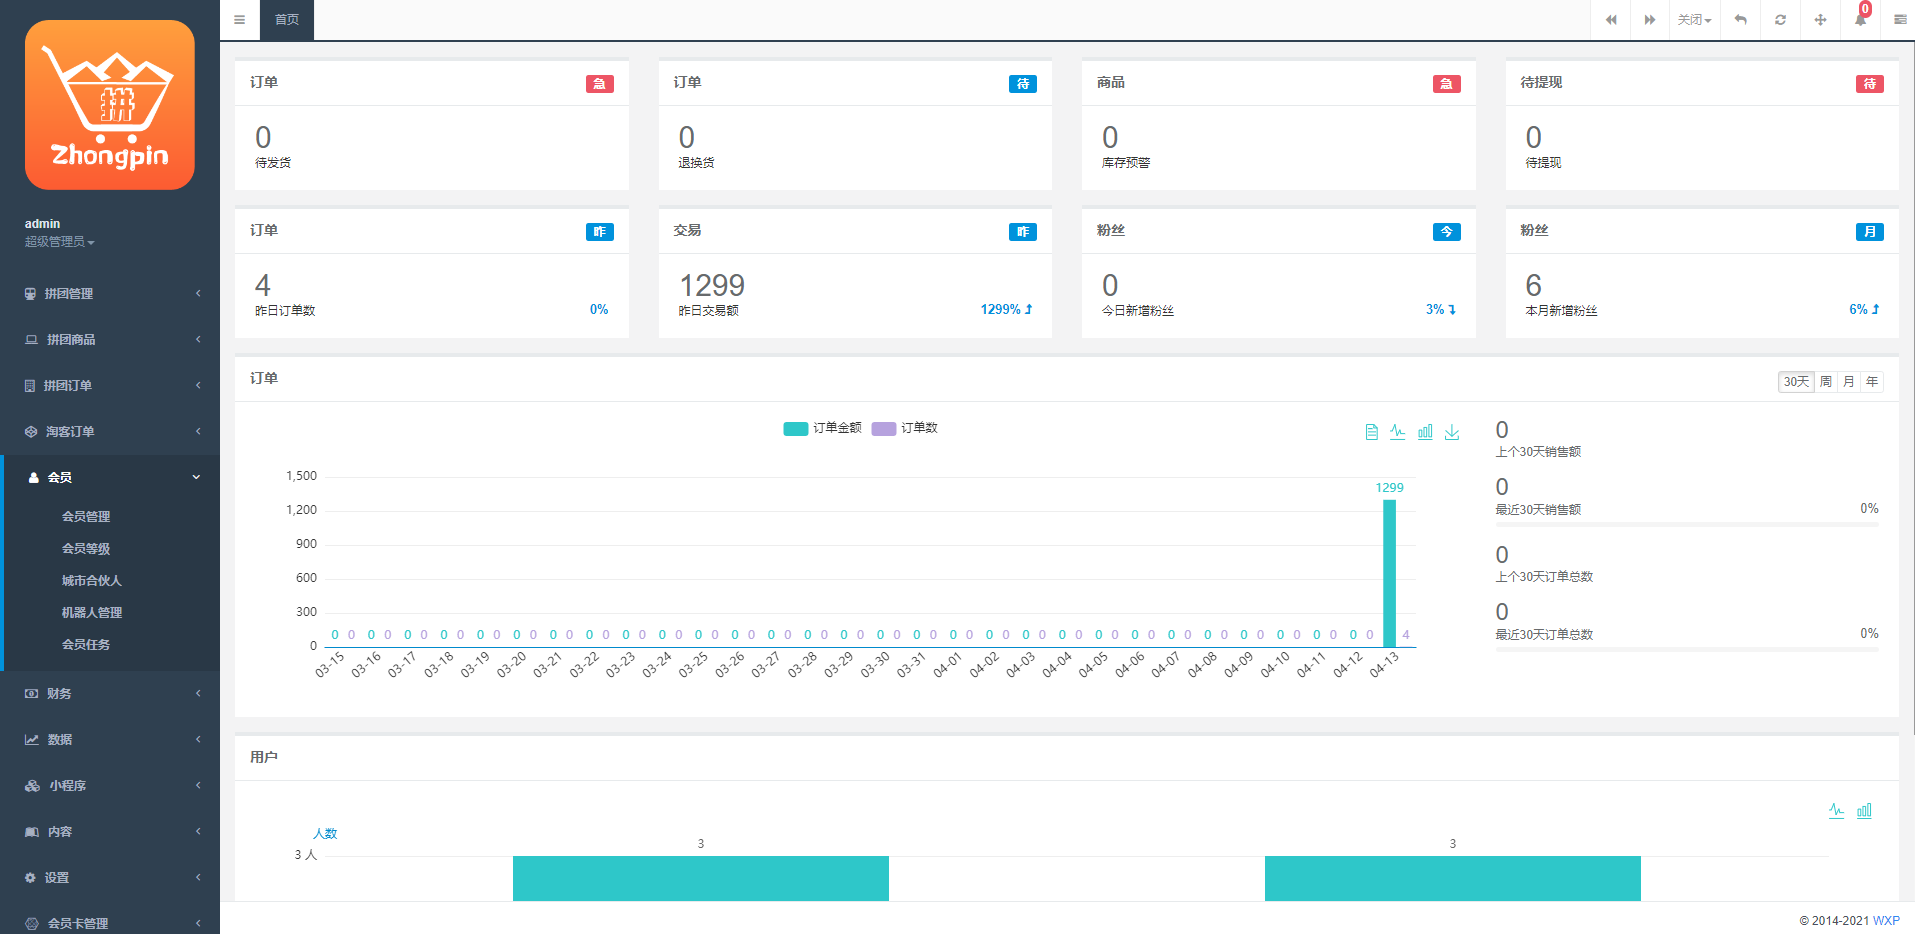Select the 年 time range option
The image size is (1915, 934).
pos(1872,382)
